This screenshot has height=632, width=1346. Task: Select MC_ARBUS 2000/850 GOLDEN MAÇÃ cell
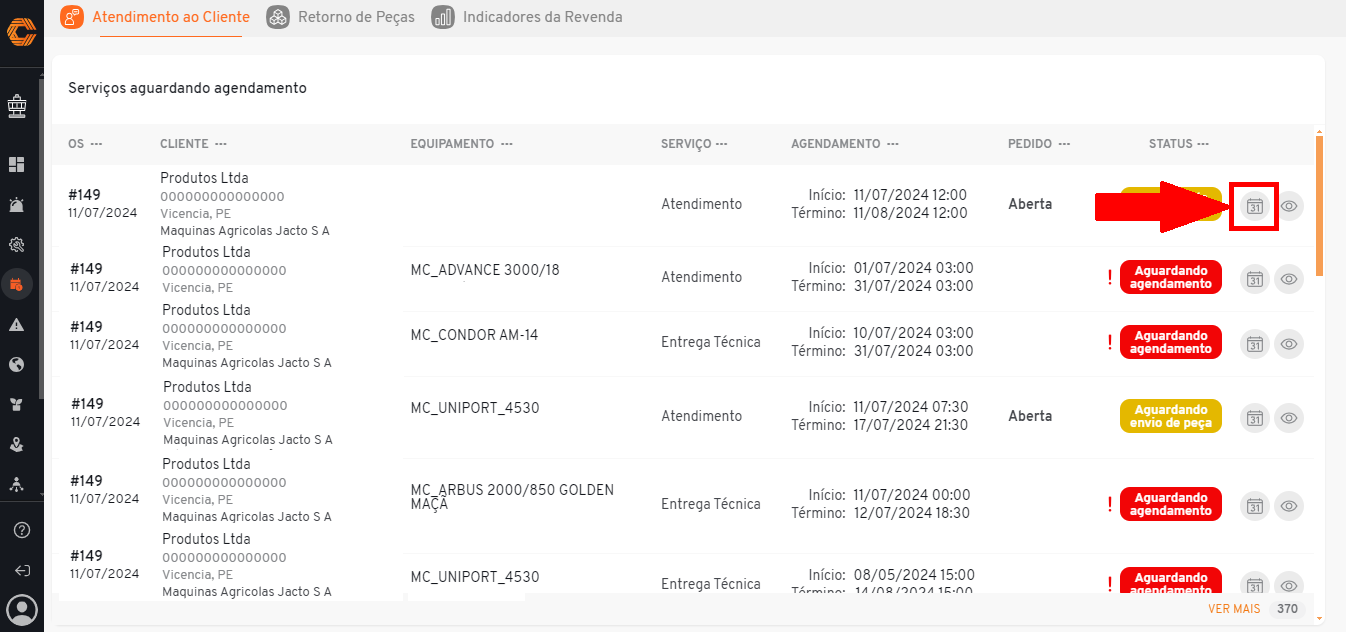click(x=512, y=497)
